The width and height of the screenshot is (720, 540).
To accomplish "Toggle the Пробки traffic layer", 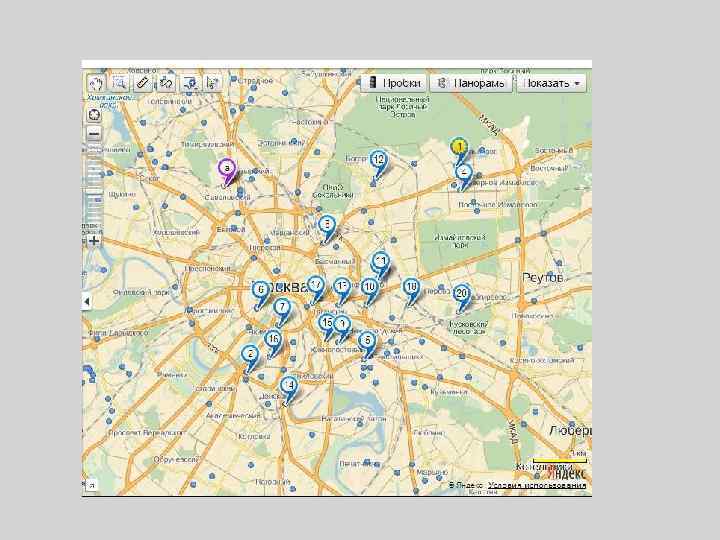I will point(394,83).
